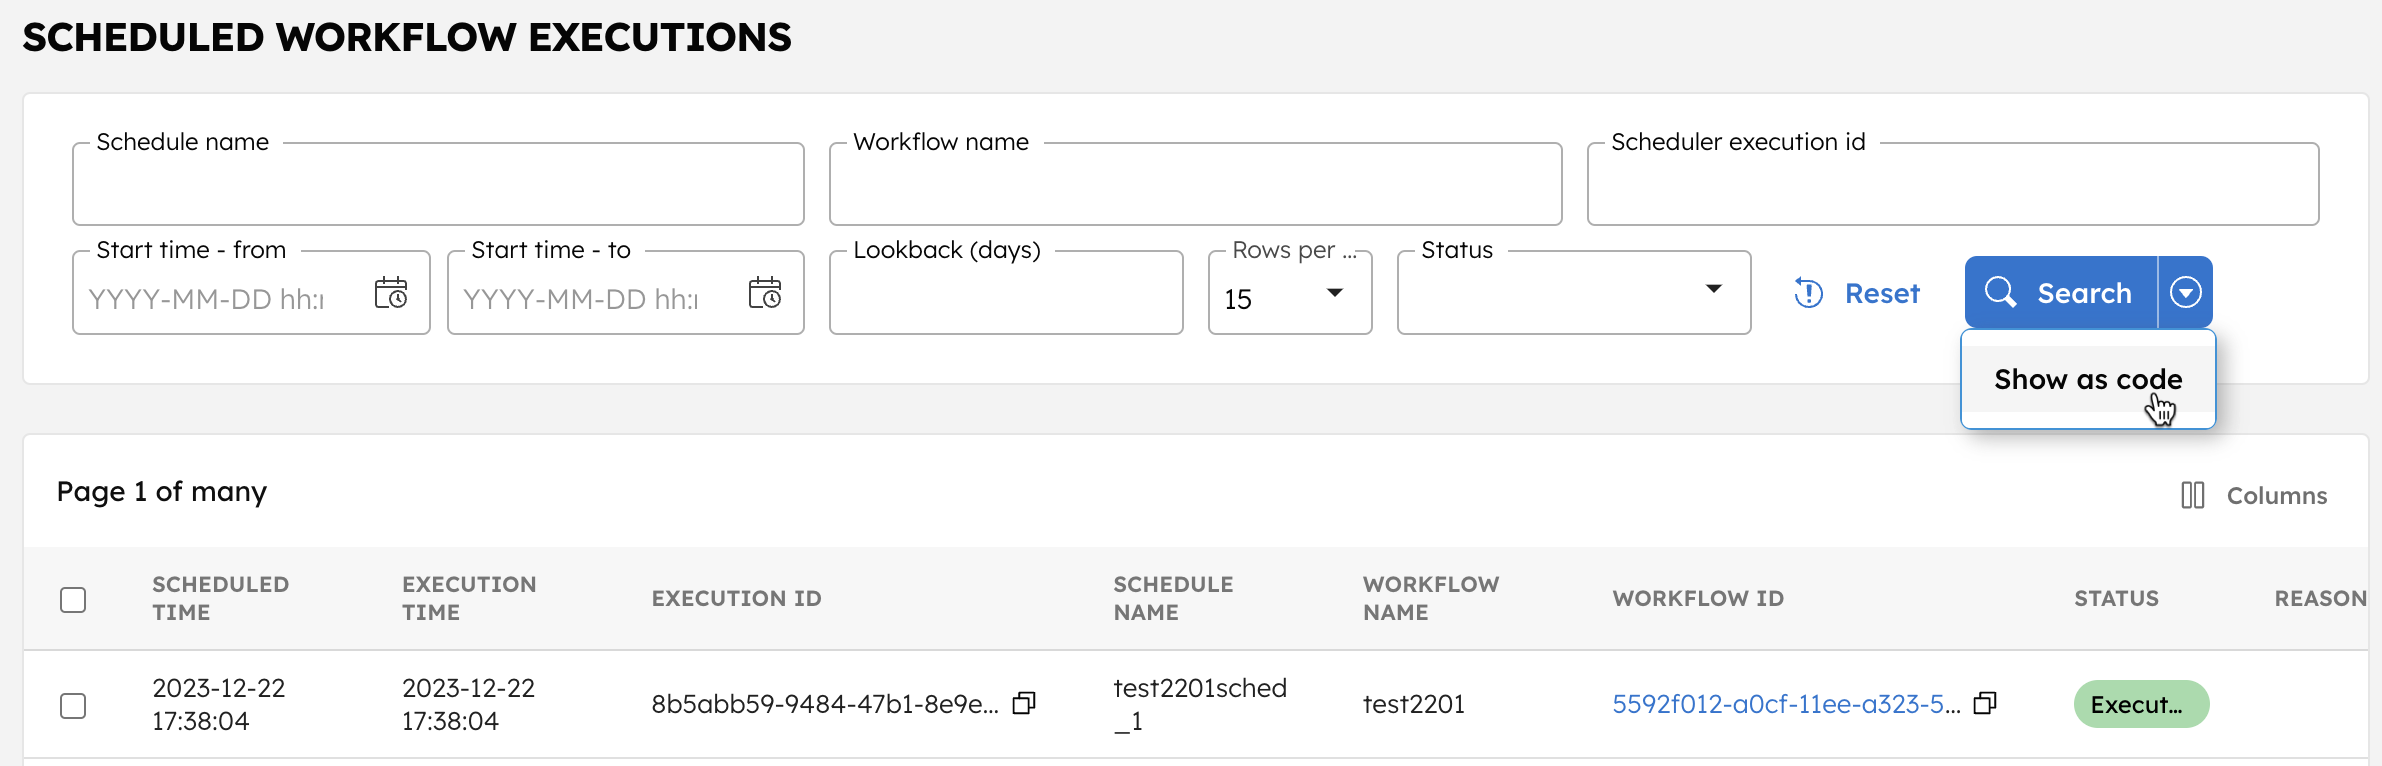Choose Show as code menu option

click(2088, 379)
